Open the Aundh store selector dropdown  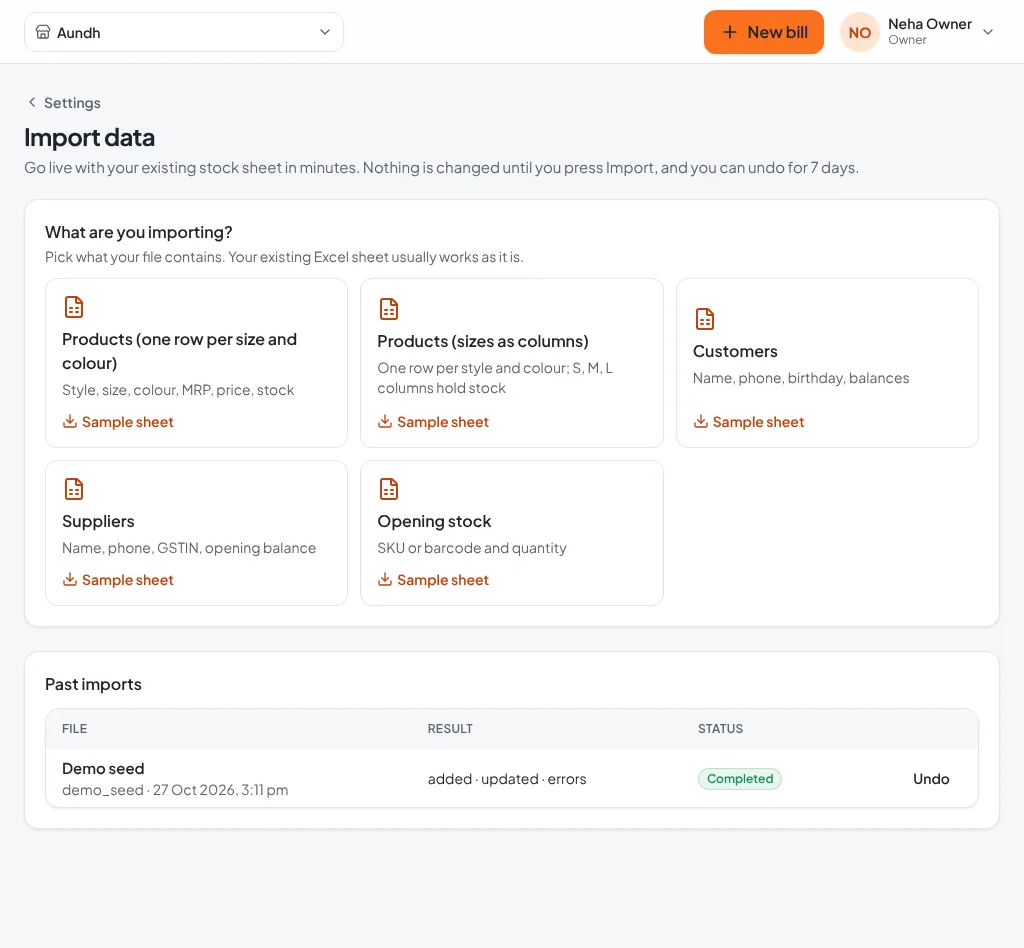point(184,32)
